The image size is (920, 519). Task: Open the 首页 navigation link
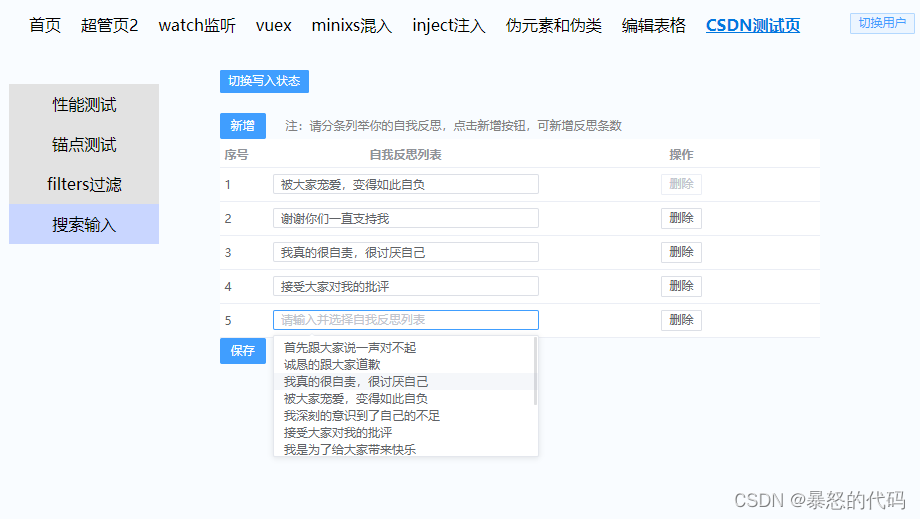(45, 25)
